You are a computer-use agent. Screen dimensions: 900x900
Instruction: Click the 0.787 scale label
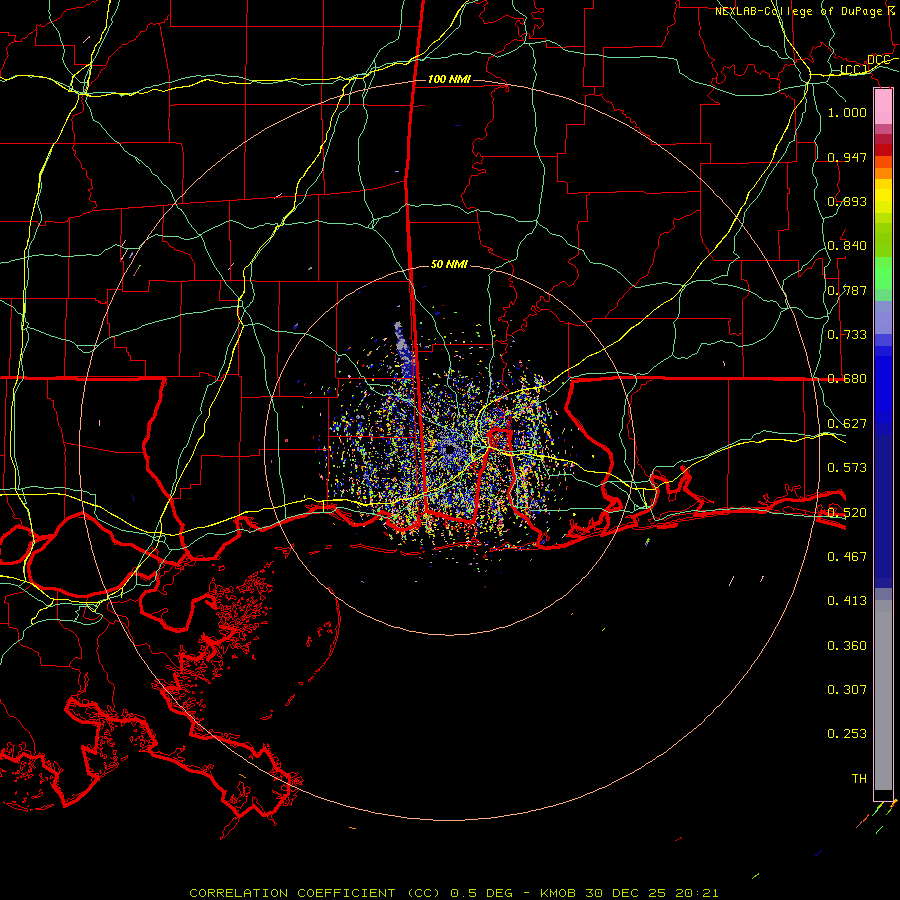[x=847, y=290]
